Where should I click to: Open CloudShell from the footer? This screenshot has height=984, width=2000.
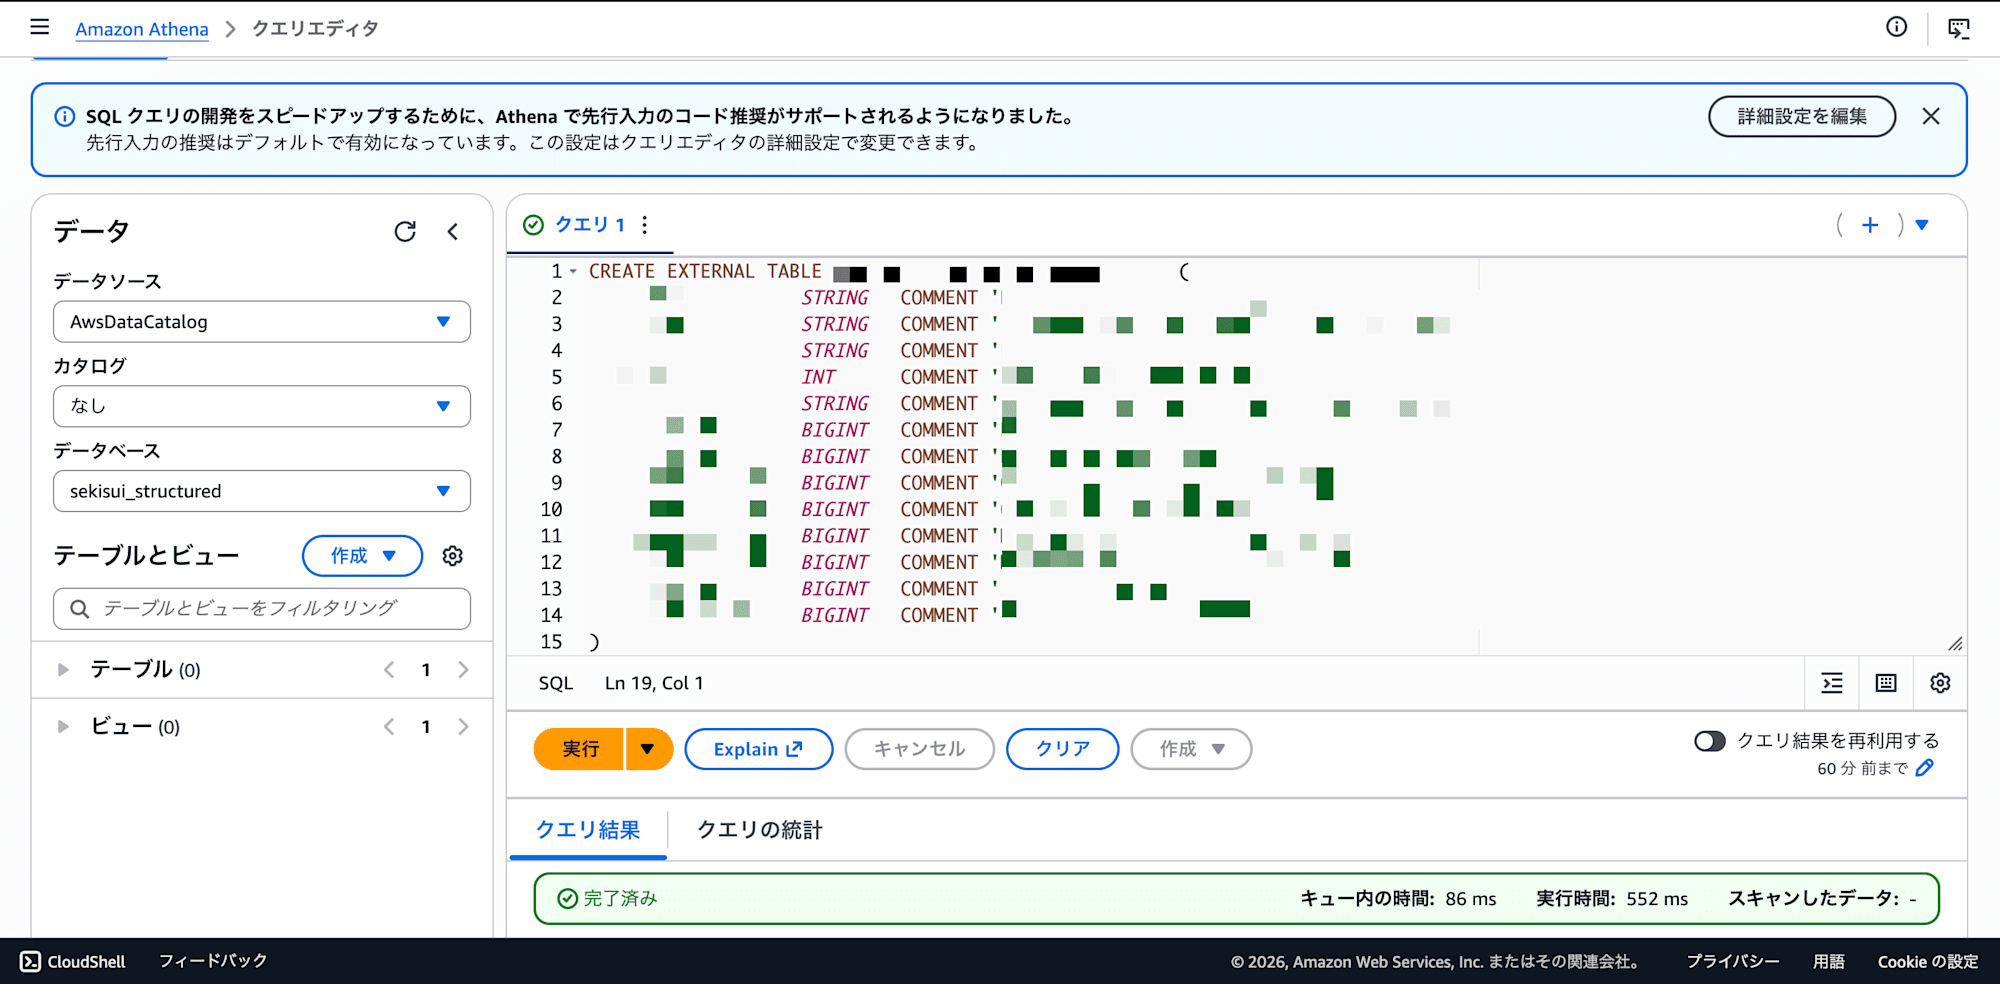(73, 961)
